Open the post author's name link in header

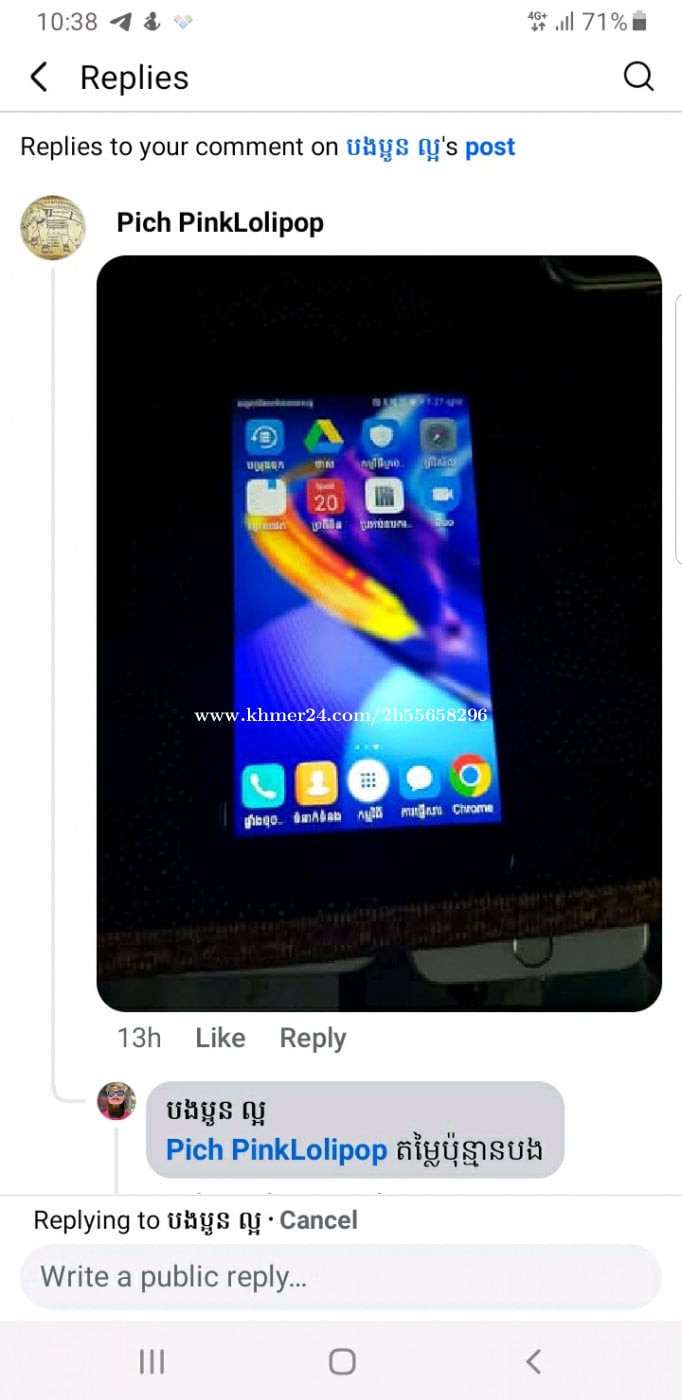[394, 147]
